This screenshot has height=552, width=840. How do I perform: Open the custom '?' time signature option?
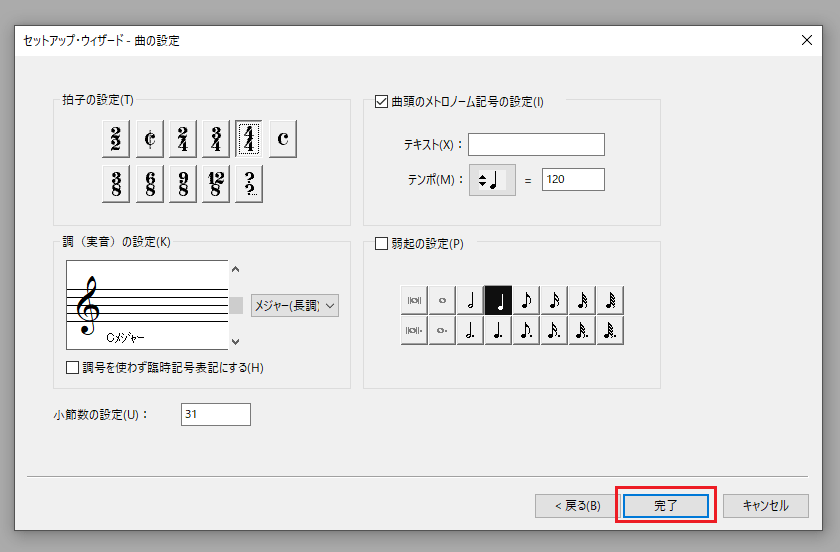pos(249,184)
